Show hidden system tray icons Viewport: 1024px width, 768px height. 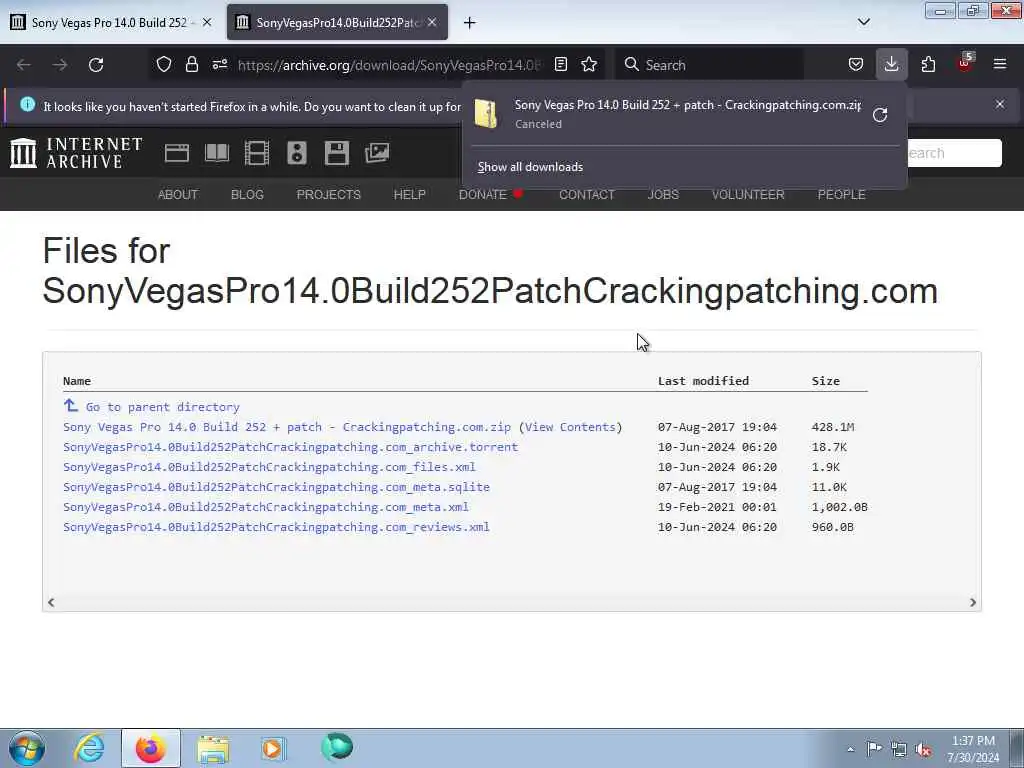[x=850, y=749]
